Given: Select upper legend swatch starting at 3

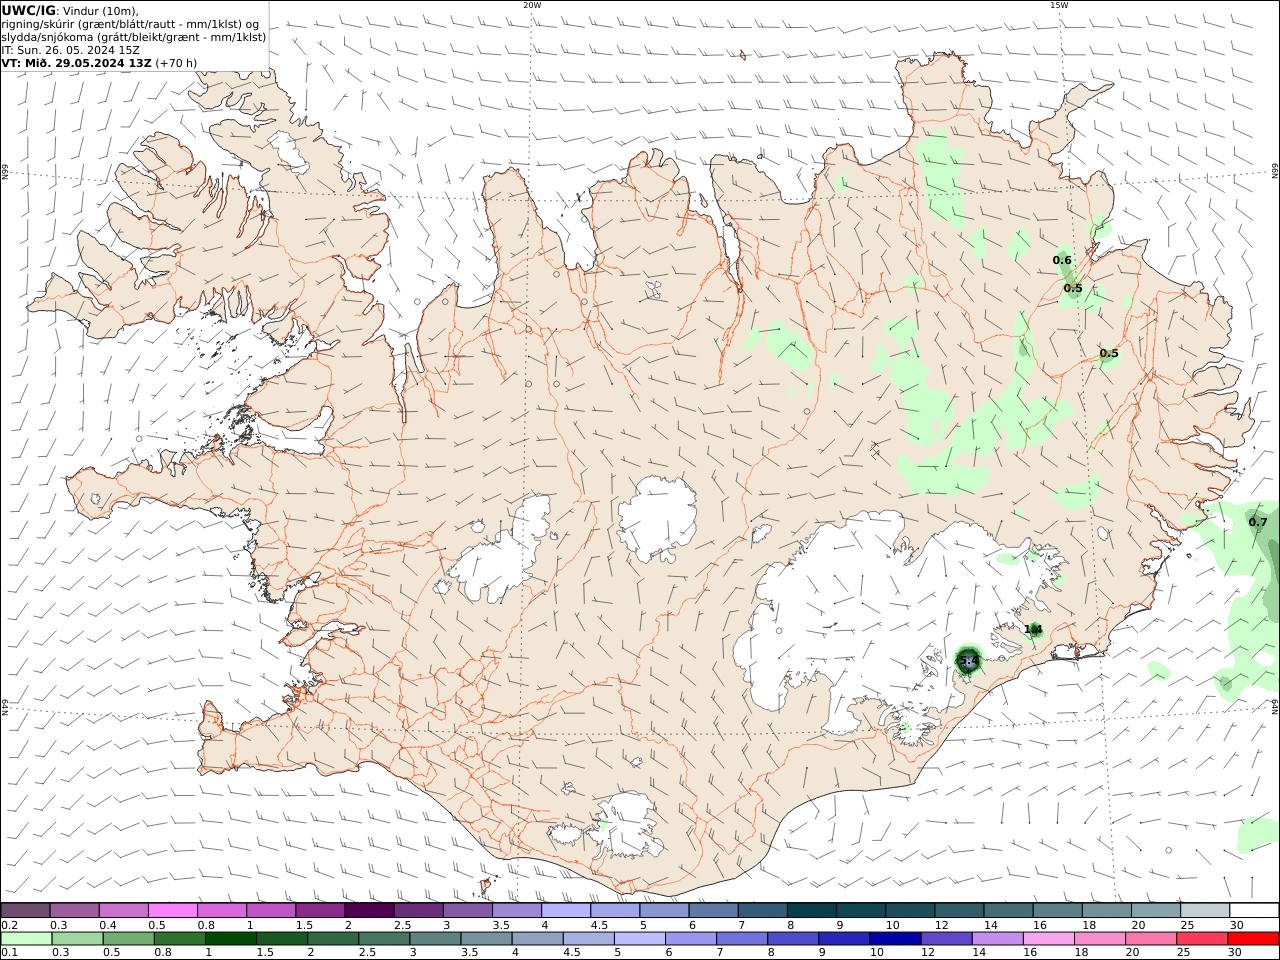Looking at the screenshot, I should [x=468, y=911].
